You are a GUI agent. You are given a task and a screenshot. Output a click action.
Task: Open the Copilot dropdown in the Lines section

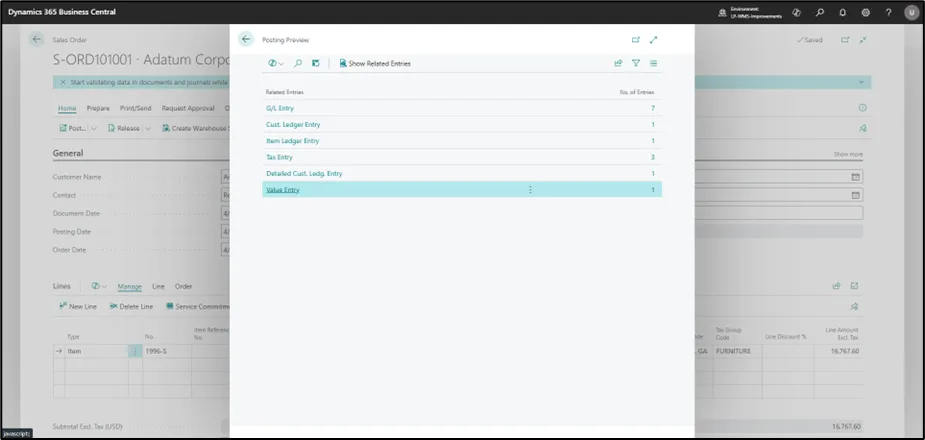[99, 286]
